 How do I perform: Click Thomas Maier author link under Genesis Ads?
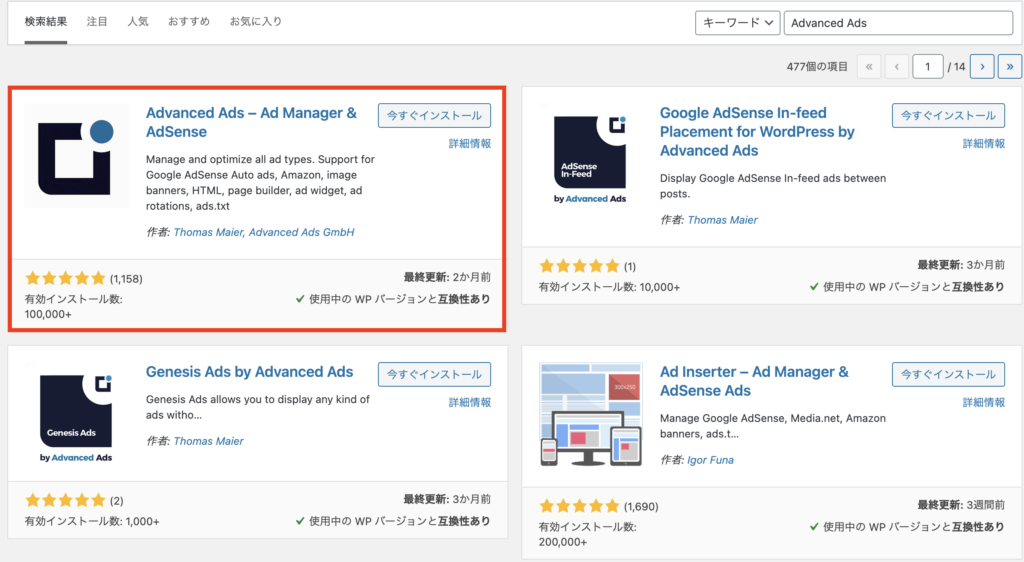click(208, 441)
